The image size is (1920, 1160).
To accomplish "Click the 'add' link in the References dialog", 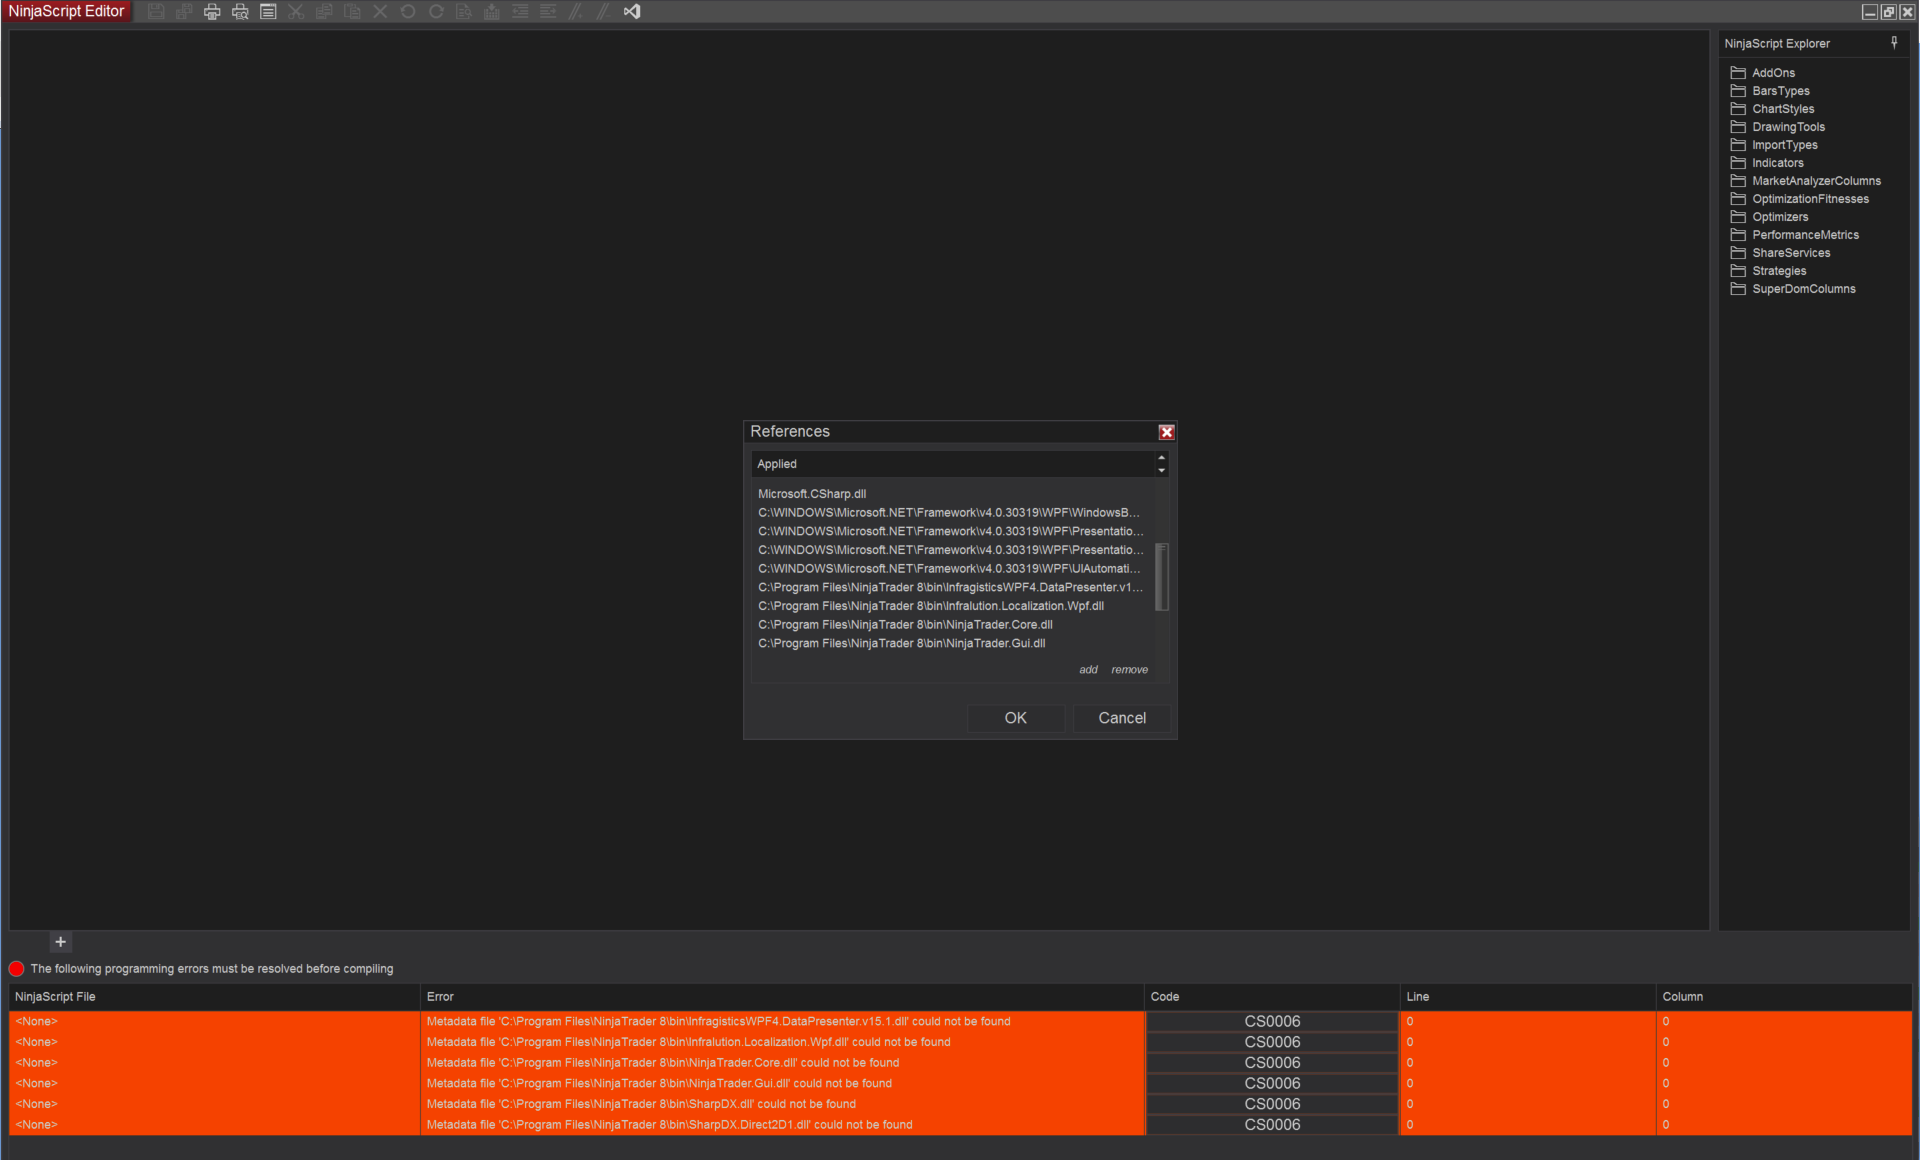I will click(1088, 670).
